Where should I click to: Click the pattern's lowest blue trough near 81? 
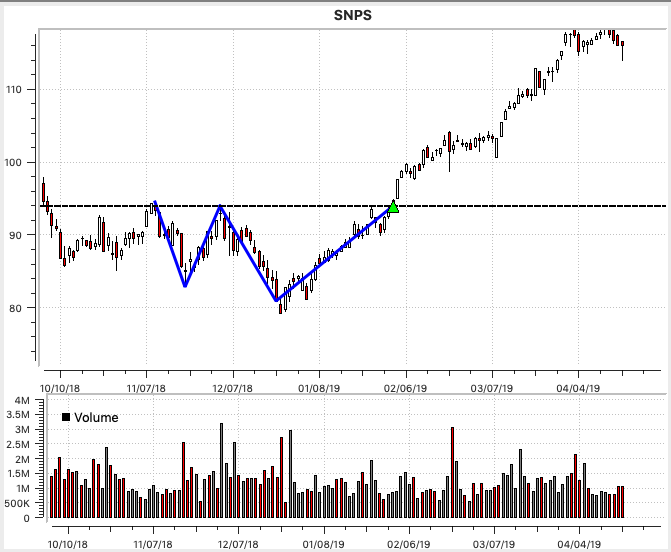[x=277, y=300]
